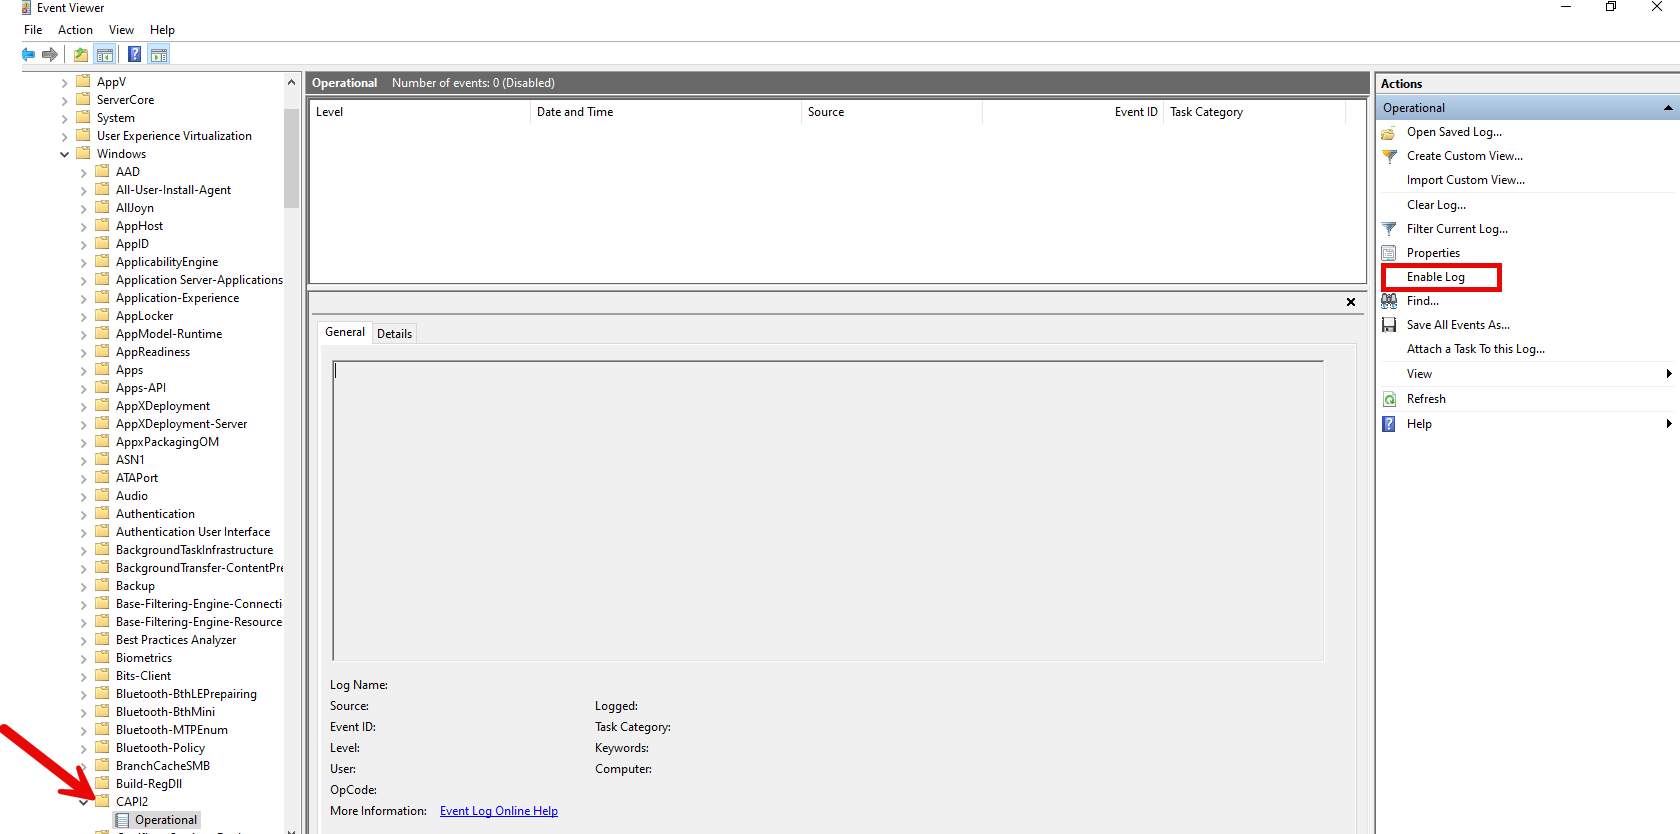This screenshot has height=834, width=1680.
Task: Click Show/Hide Action Pane toolbar icon
Action: pyautogui.click(x=159, y=54)
